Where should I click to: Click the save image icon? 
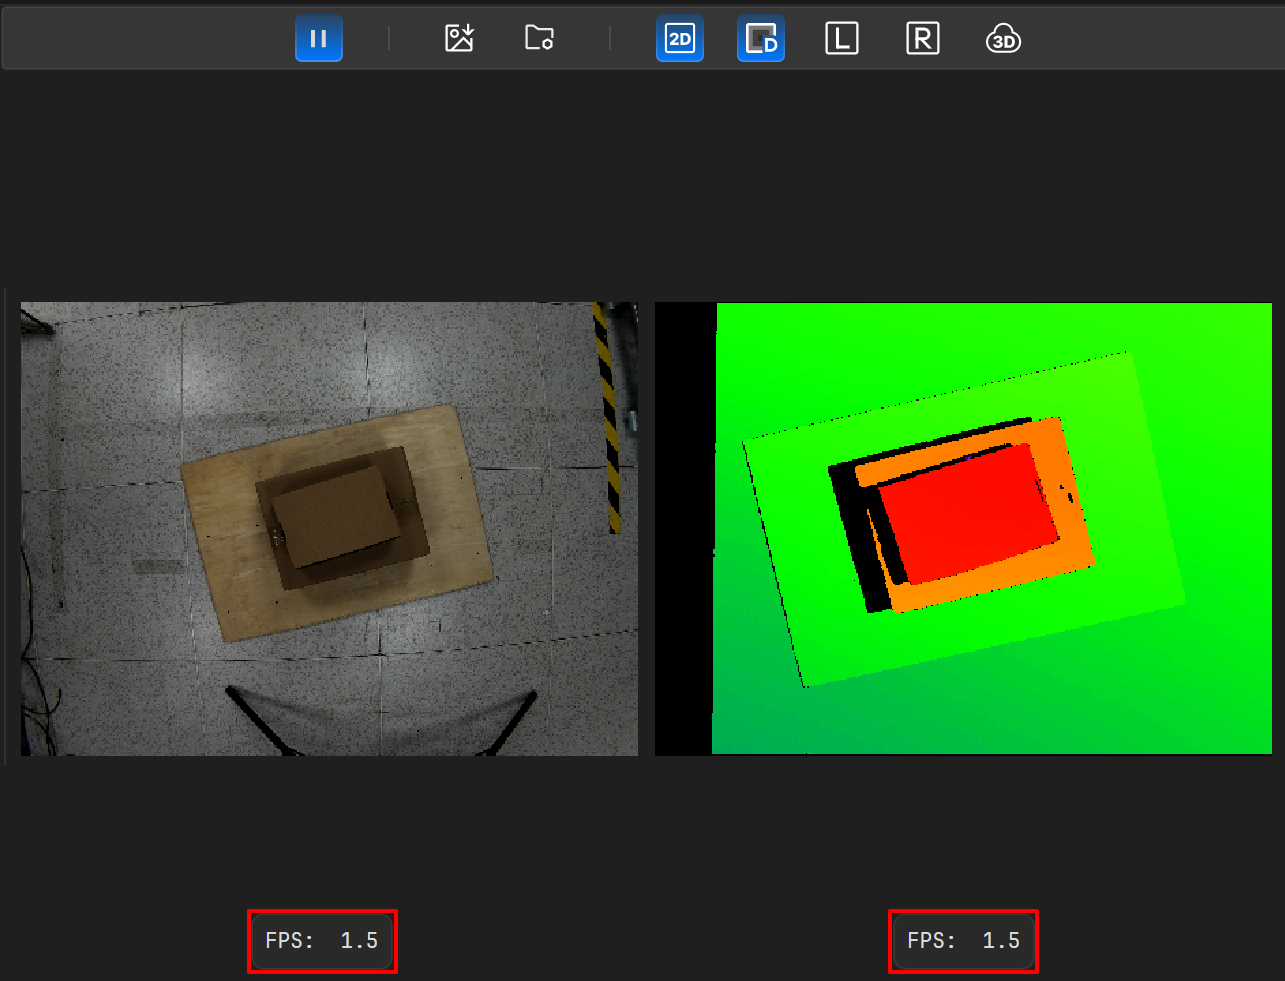(459, 39)
